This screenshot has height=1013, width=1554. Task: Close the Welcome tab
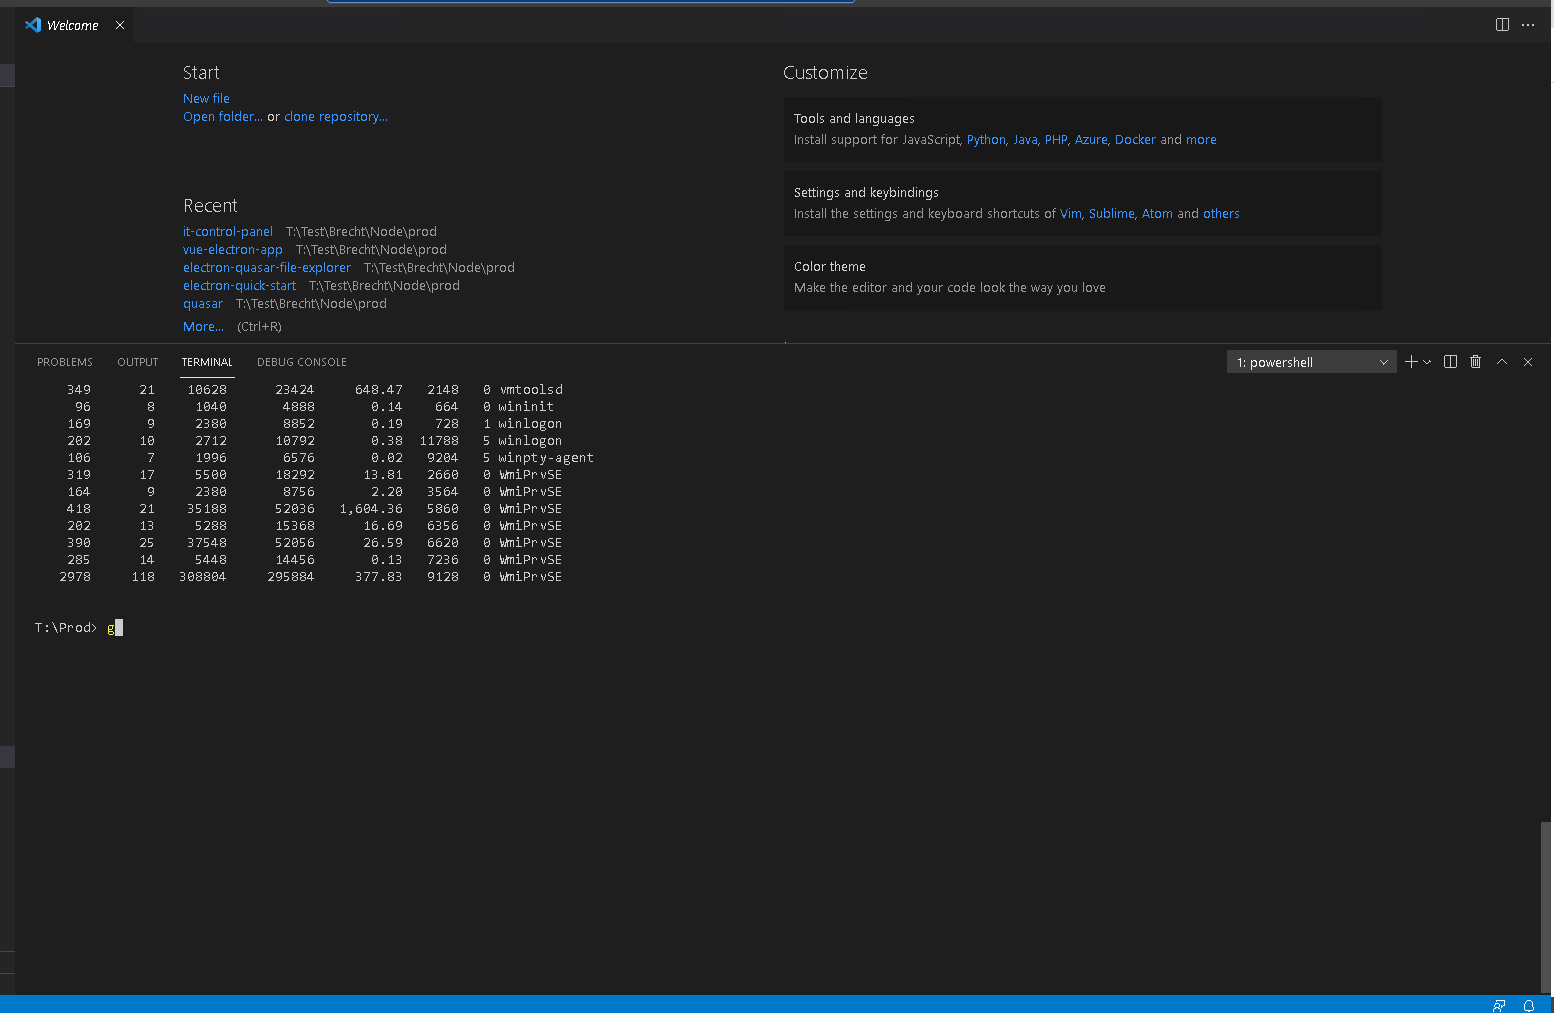coord(119,25)
